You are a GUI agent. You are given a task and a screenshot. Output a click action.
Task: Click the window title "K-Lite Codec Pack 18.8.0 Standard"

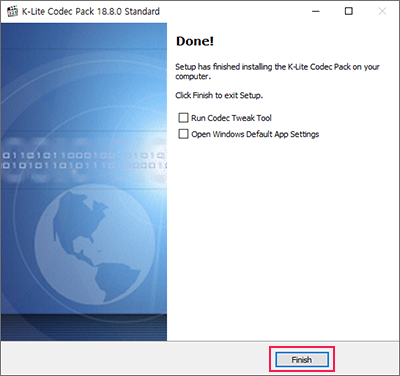point(91,11)
